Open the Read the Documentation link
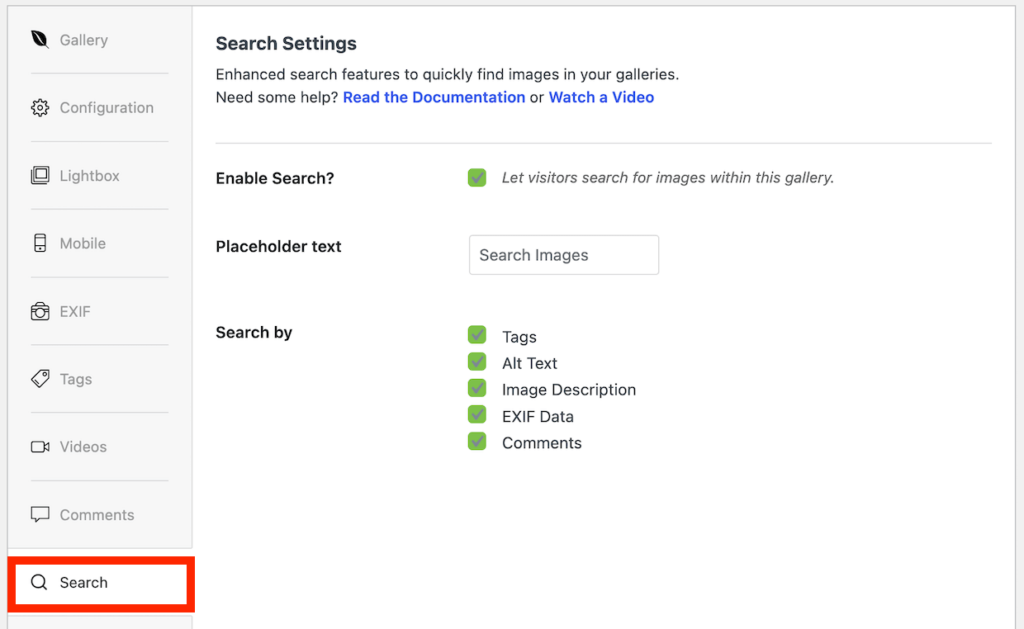 coord(434,97)
